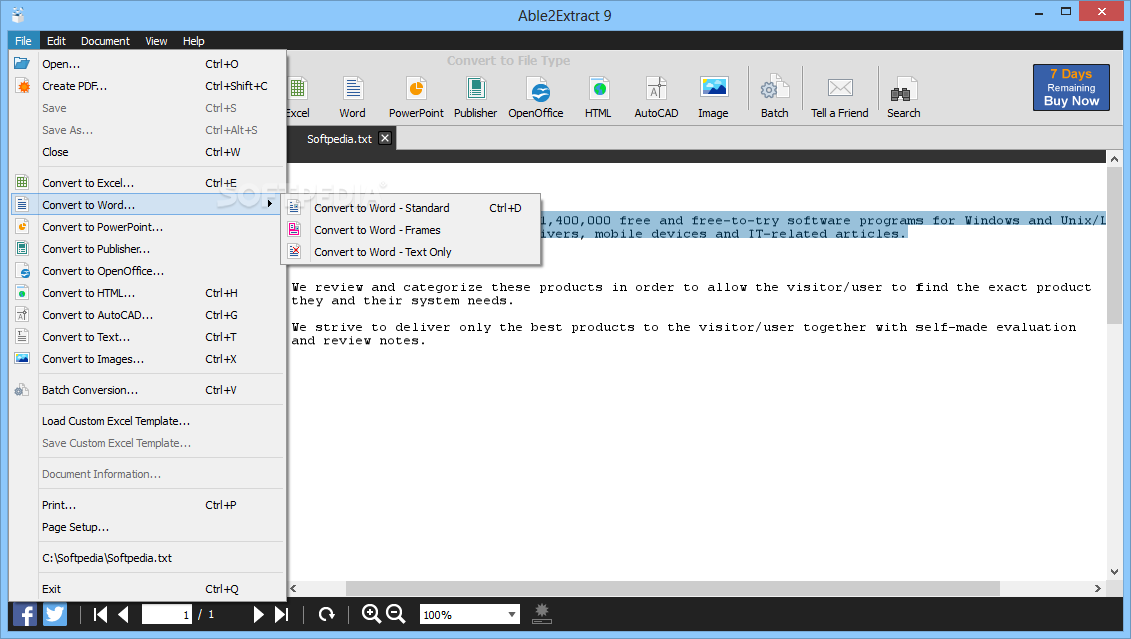This screenshot has height=639, width=1131.
Task: Go to first page button
Action: click(x=100, y=614)
